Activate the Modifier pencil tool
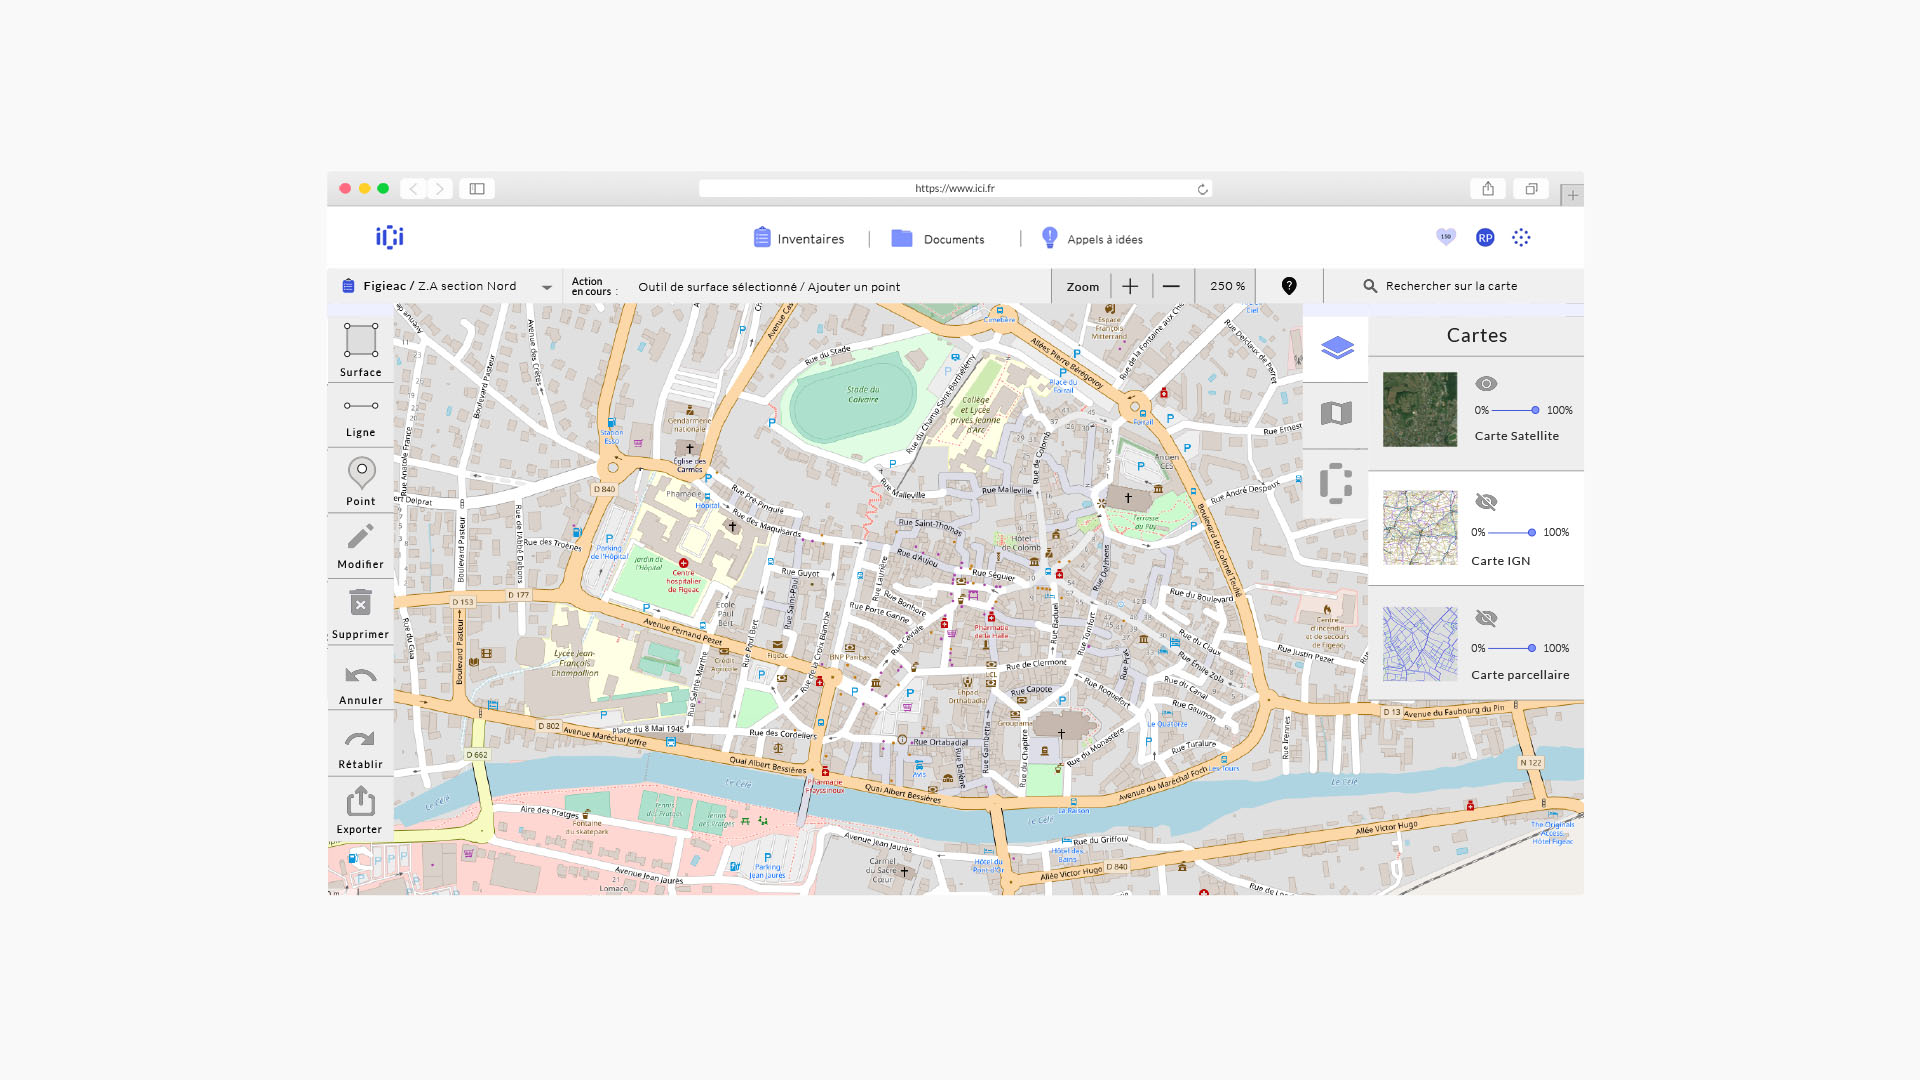The image size is (1920, 1080). coord(360,545)
